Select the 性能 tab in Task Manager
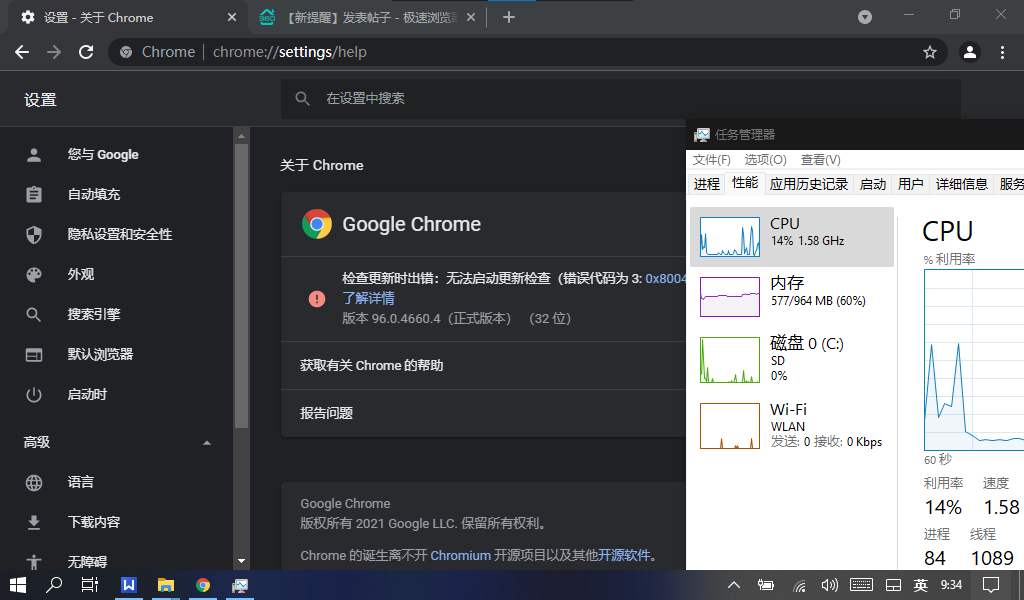The height and width of the screenshot is (600, 1024). (x=744, y=183)
